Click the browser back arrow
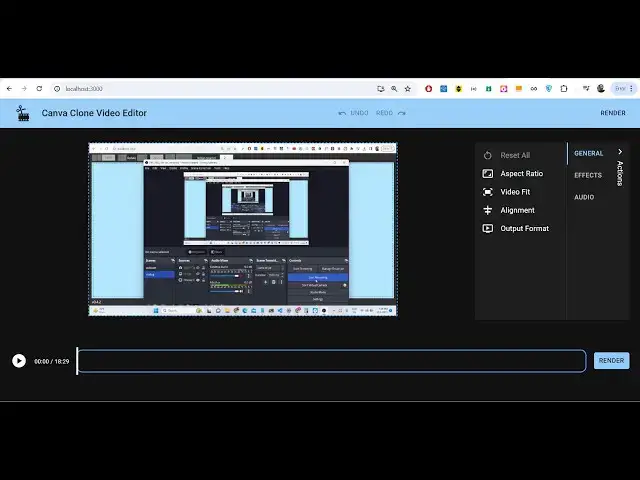 (9, 89)
